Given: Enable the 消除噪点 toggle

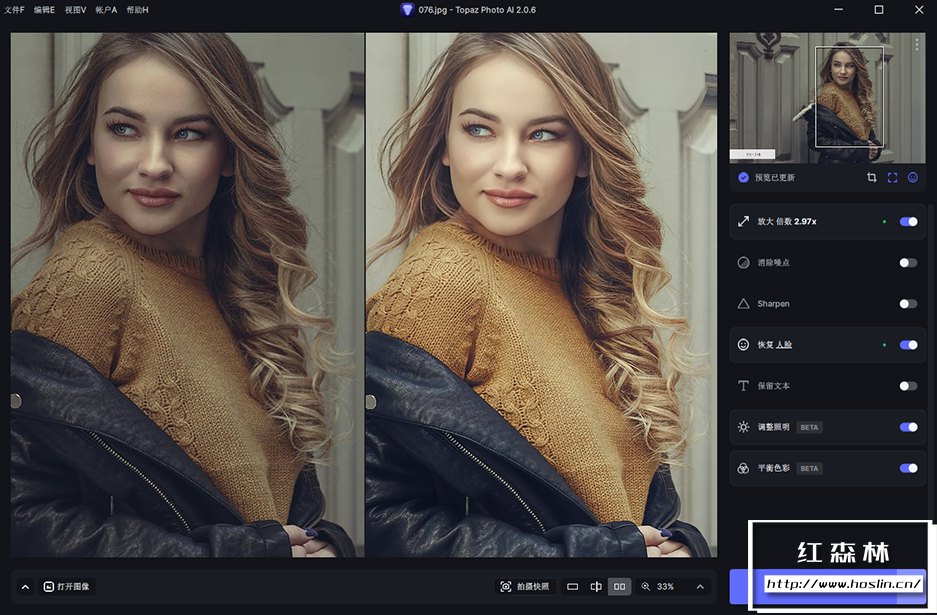Looking at the screenshot, I should (908, 263).
